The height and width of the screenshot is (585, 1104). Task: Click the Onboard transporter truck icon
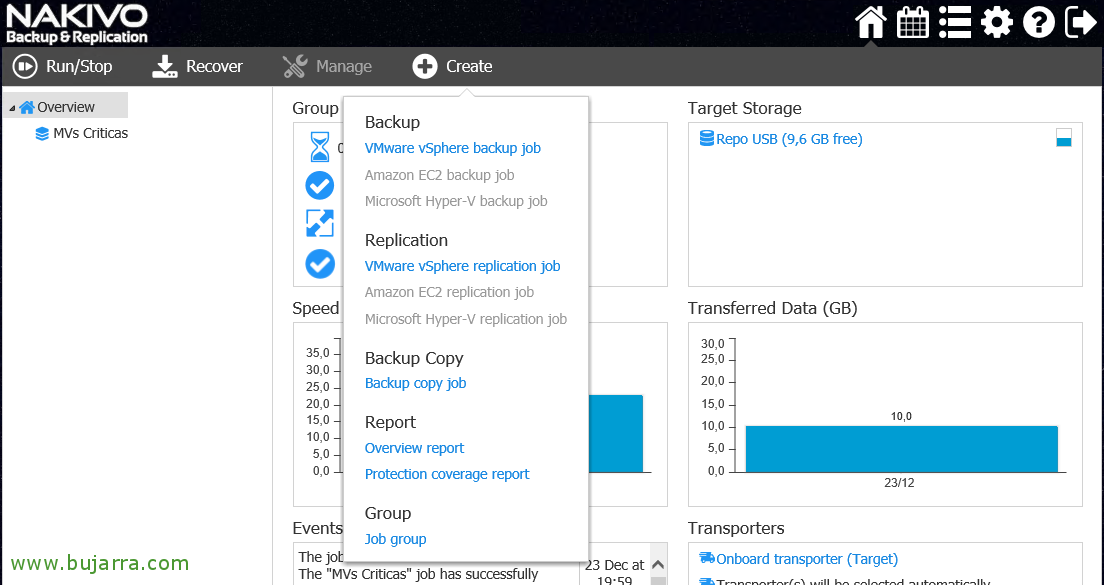pyautogui.click(x=707, y=558)
